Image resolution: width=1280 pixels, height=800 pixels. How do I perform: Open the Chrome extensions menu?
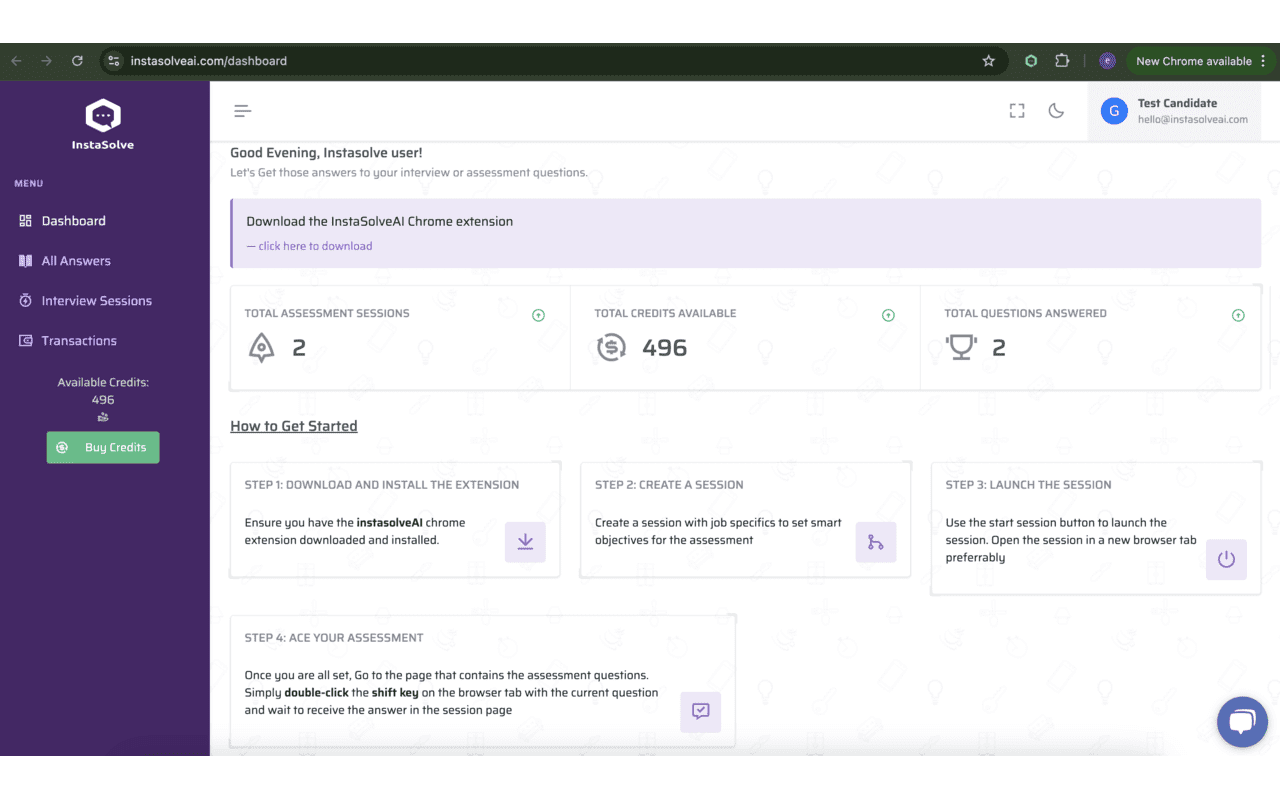click(x=1062, y=60)
